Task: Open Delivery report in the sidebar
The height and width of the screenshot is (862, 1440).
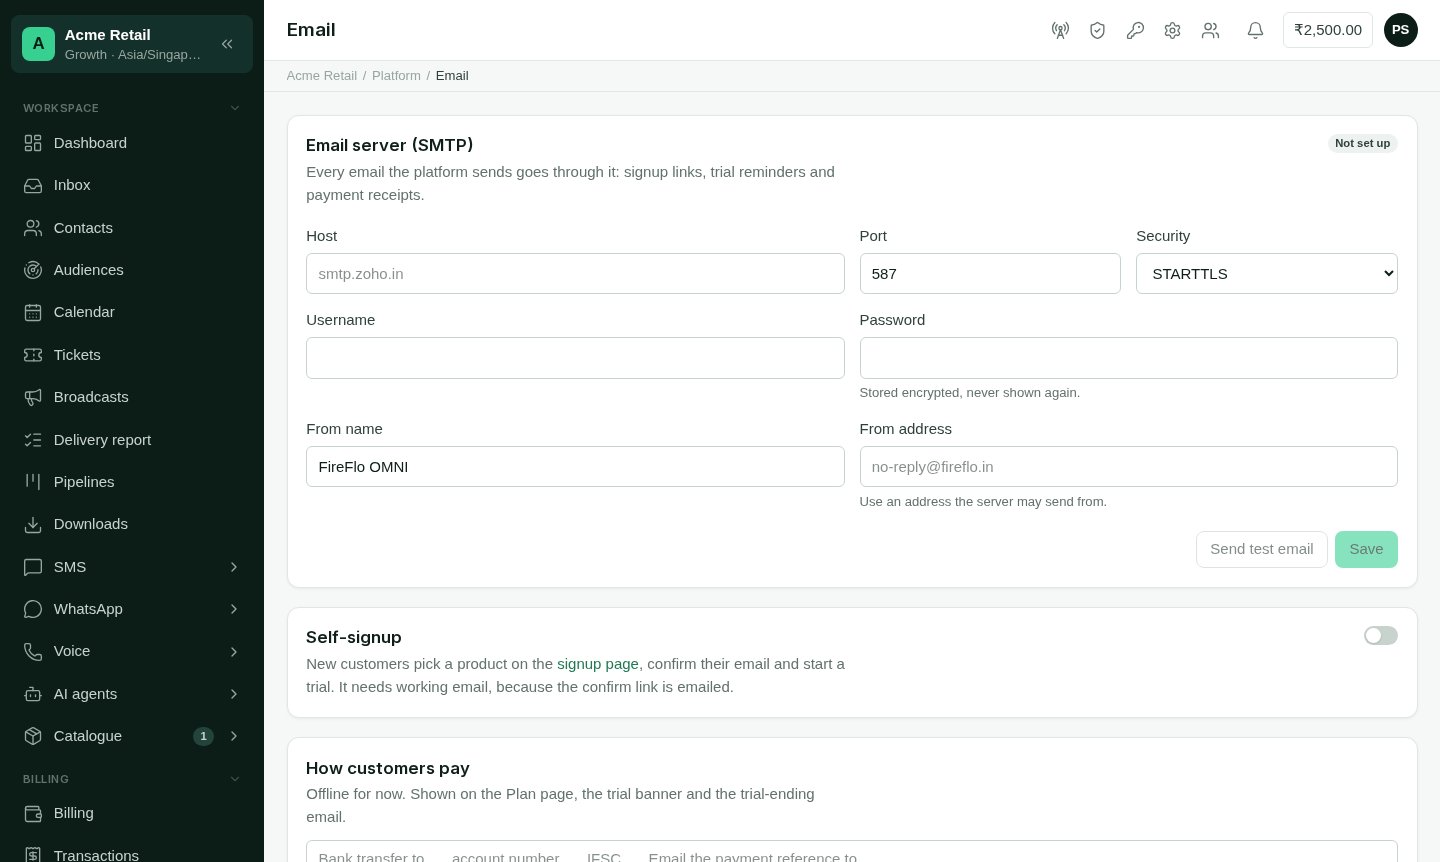Action: click(132, 440)
